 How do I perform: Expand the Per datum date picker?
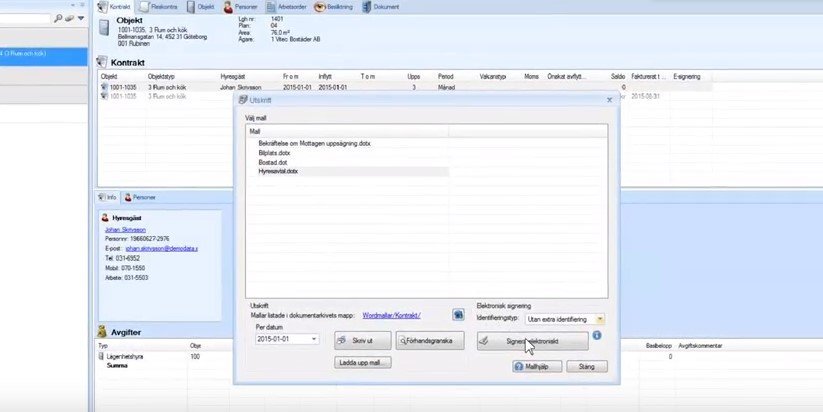pos(313,340)
